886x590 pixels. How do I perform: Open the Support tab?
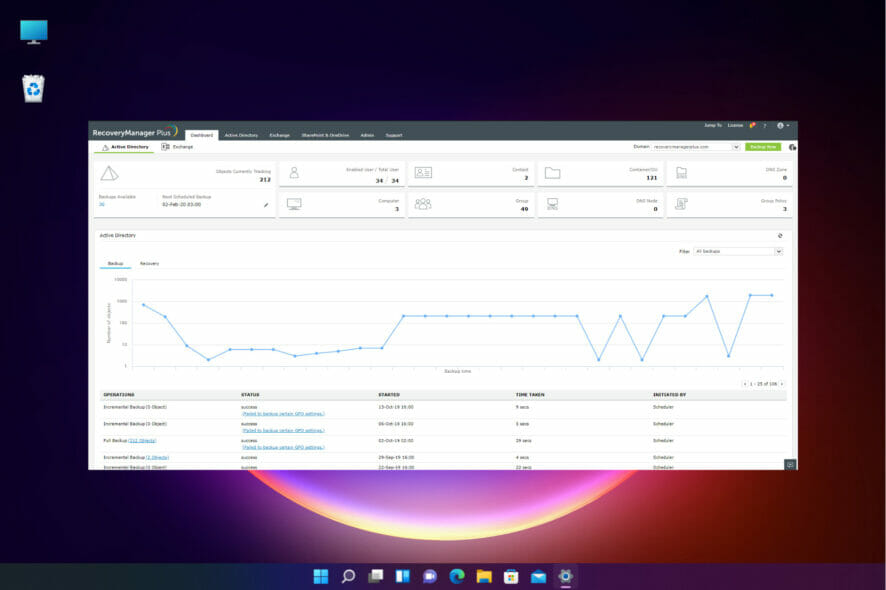[x=394, y=135]
